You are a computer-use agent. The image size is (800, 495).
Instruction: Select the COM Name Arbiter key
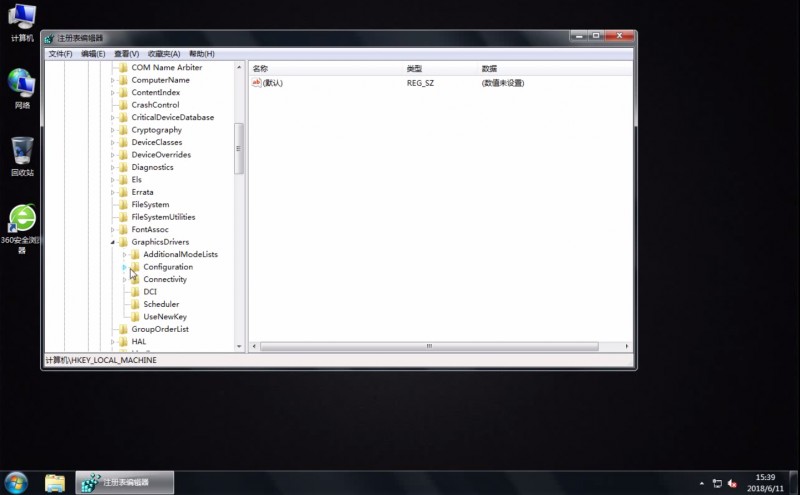(x=166, y=67)
